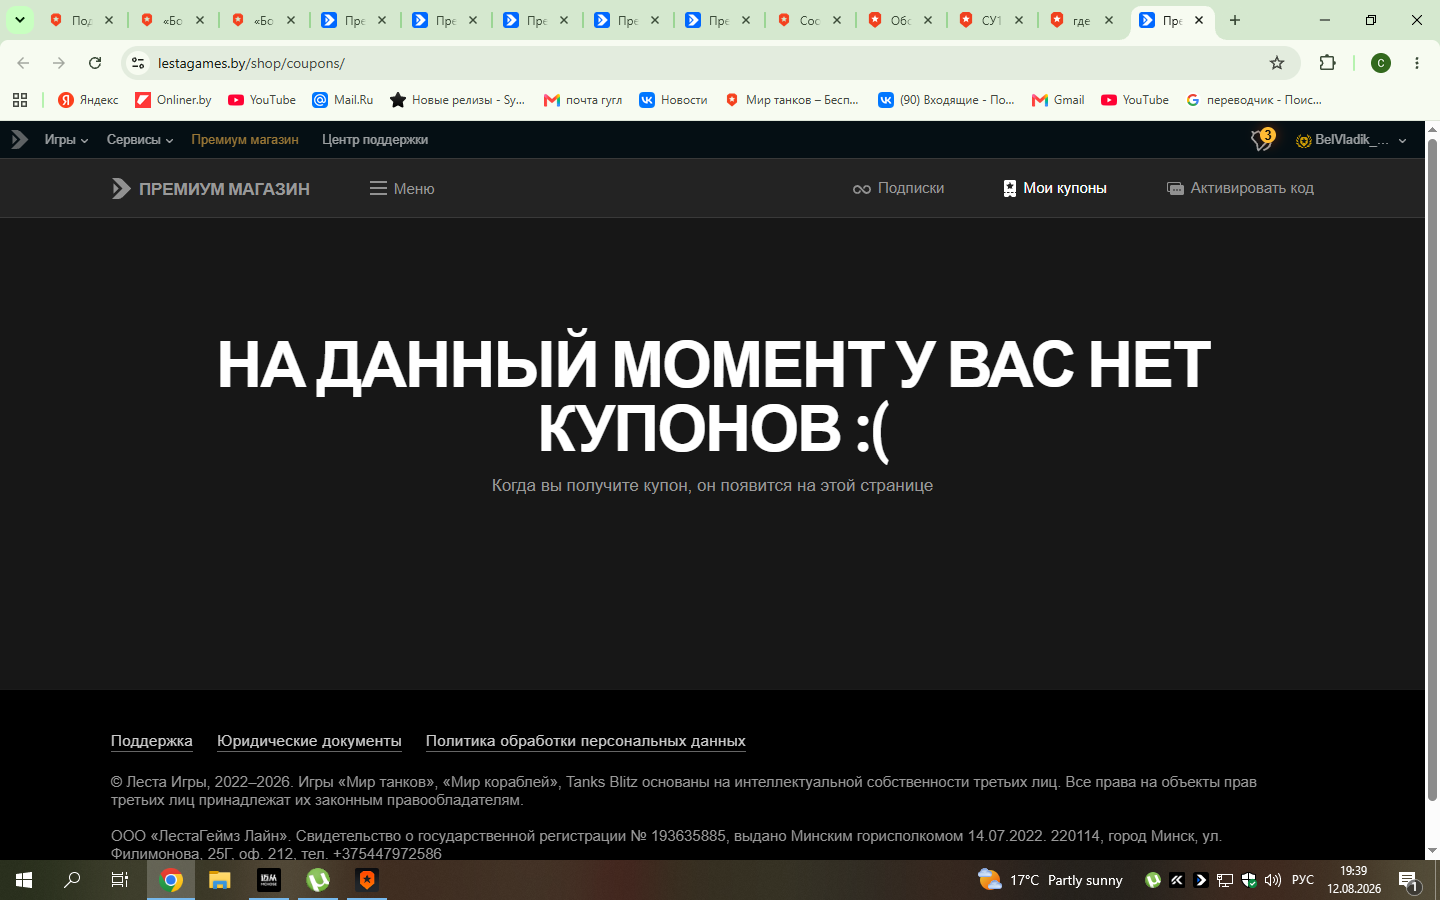1440x900 pixels.
Task: Open the Новые релизы bookmark
Action: coord(458,100)
